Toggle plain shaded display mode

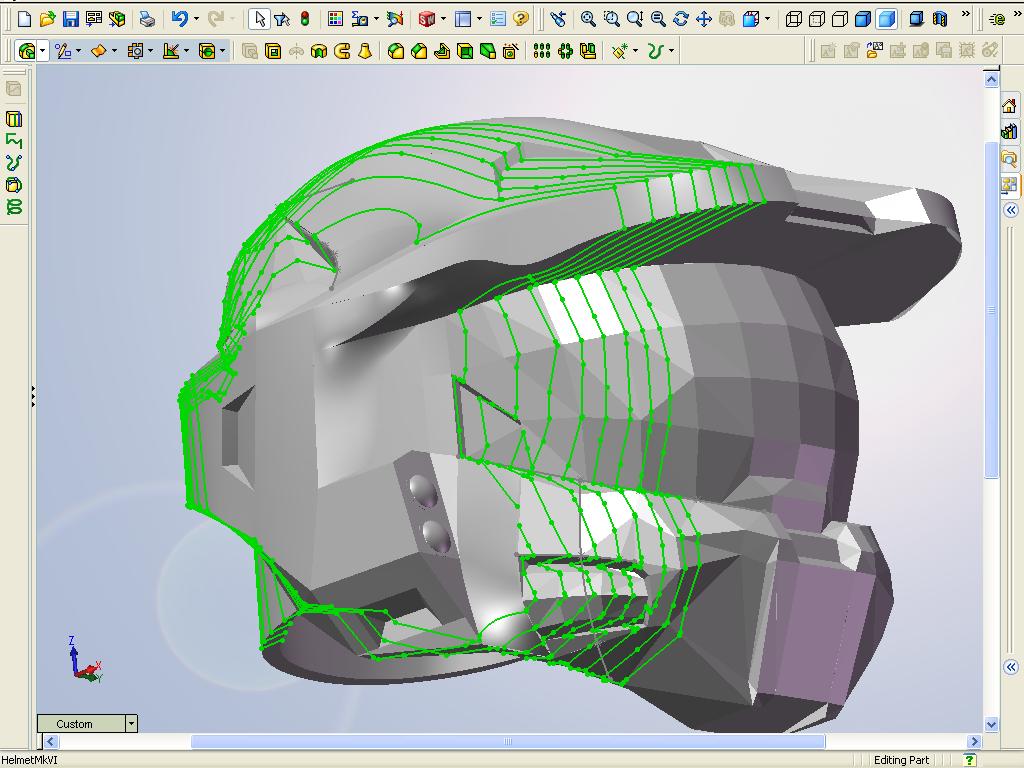(x=886, y=19)
